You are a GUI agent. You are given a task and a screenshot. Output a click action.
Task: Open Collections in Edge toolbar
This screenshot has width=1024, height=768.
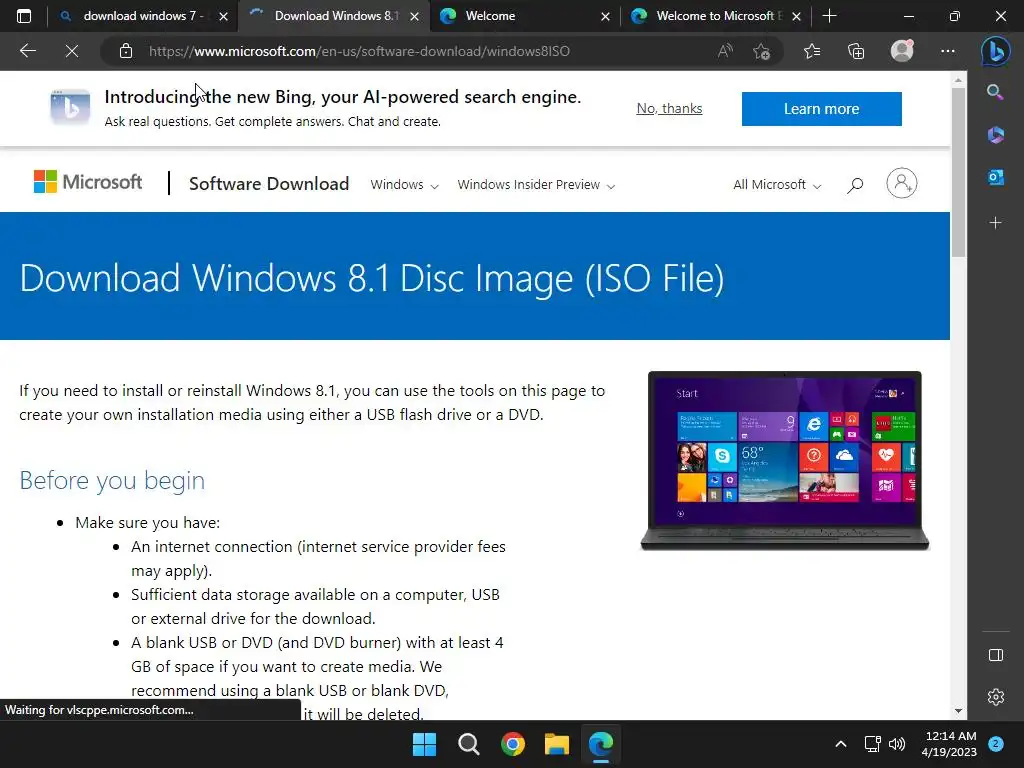pyautogui.click(x=856, y=51)
